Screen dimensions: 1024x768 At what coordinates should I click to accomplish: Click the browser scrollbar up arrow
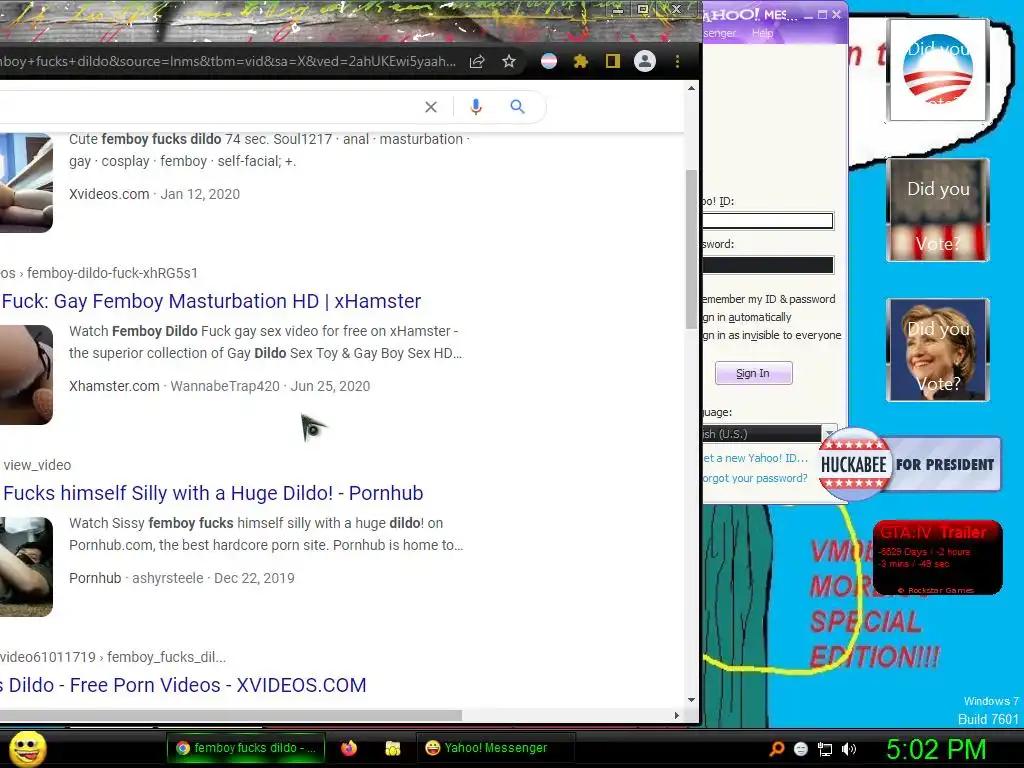point(692,88)
